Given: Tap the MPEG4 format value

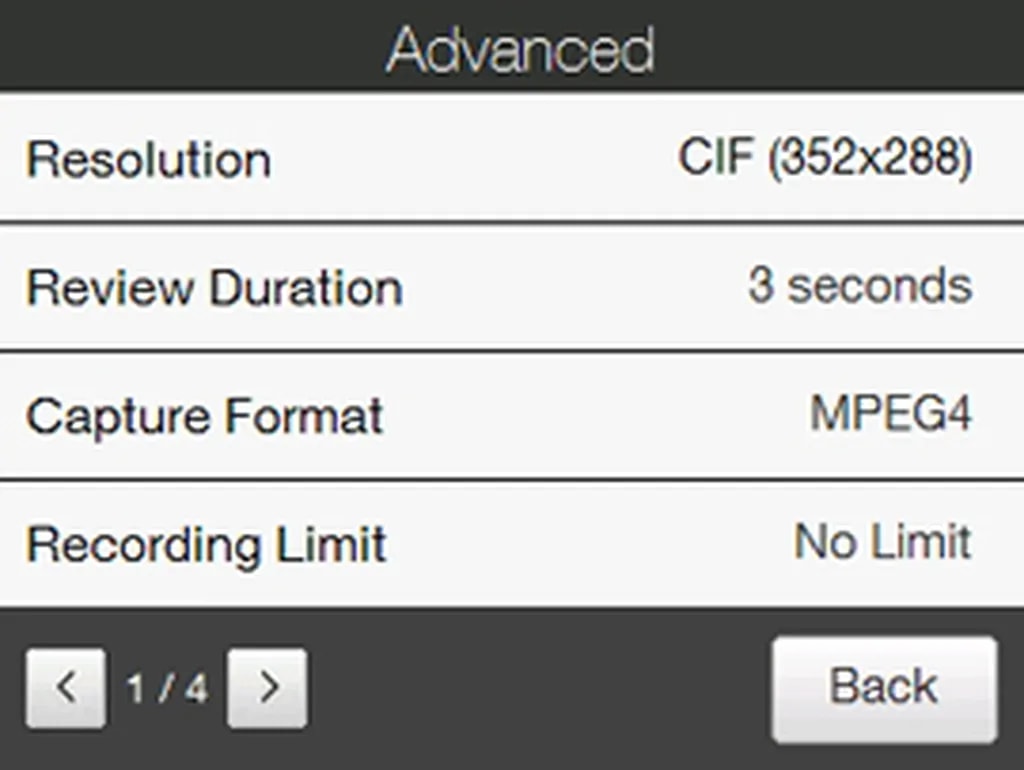Looking at the screenshot, I should (890, 415).
